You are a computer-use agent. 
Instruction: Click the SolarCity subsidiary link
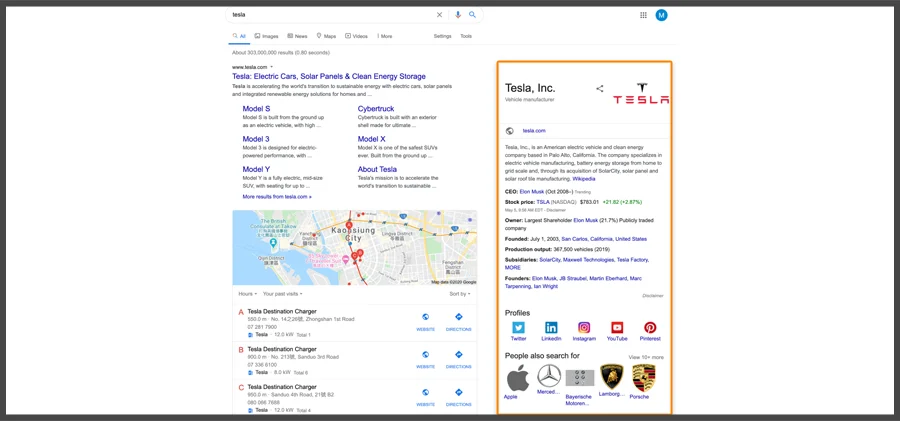point(550,260)
